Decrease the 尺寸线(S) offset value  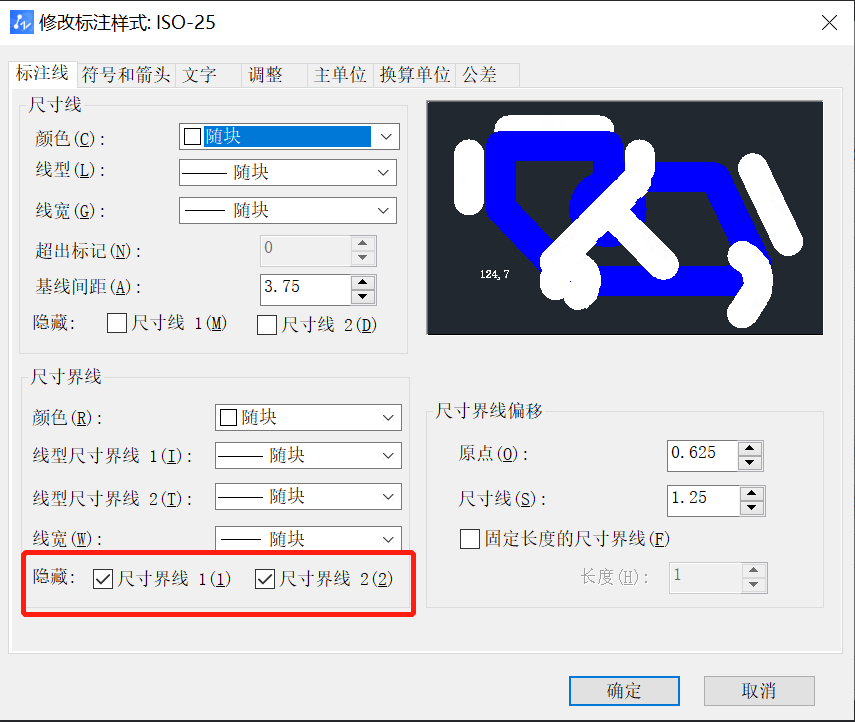pos(752,508)
